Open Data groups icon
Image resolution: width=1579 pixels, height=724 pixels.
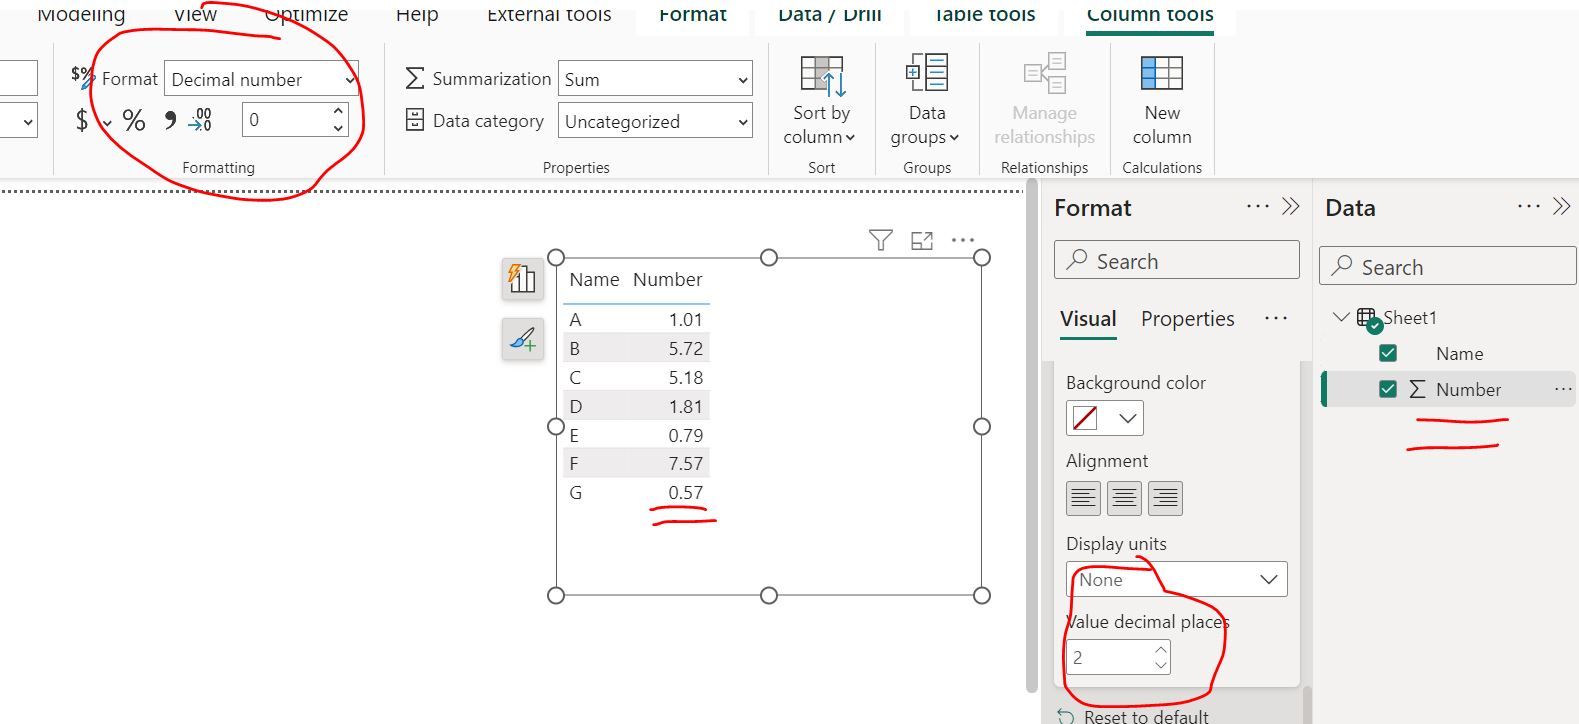(927, 74)
